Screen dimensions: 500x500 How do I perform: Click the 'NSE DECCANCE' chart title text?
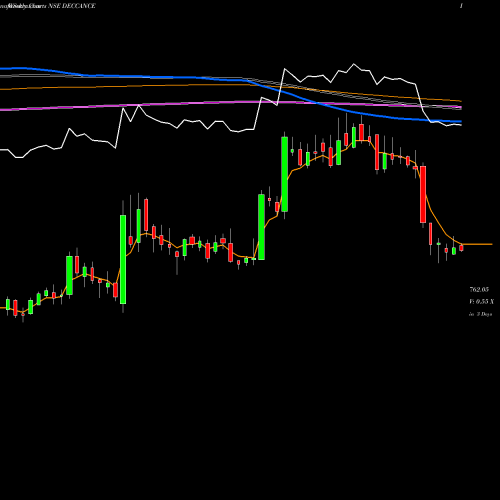[72, 6]
